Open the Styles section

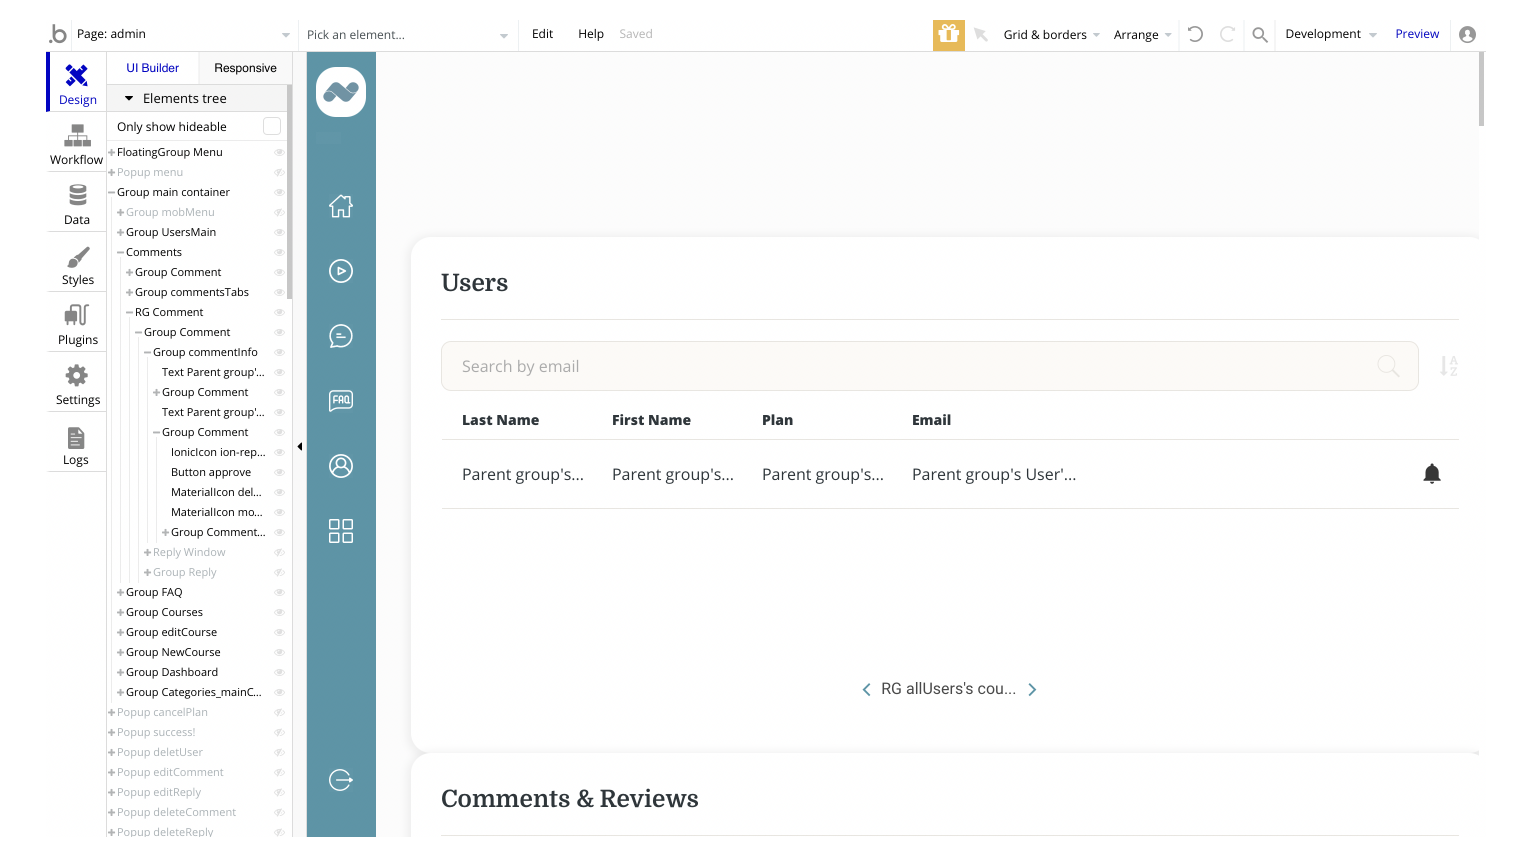[77, 265]
